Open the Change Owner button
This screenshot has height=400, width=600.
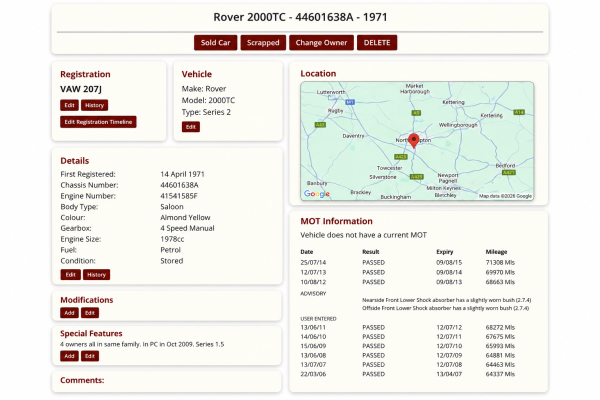(x=321, y=42)
